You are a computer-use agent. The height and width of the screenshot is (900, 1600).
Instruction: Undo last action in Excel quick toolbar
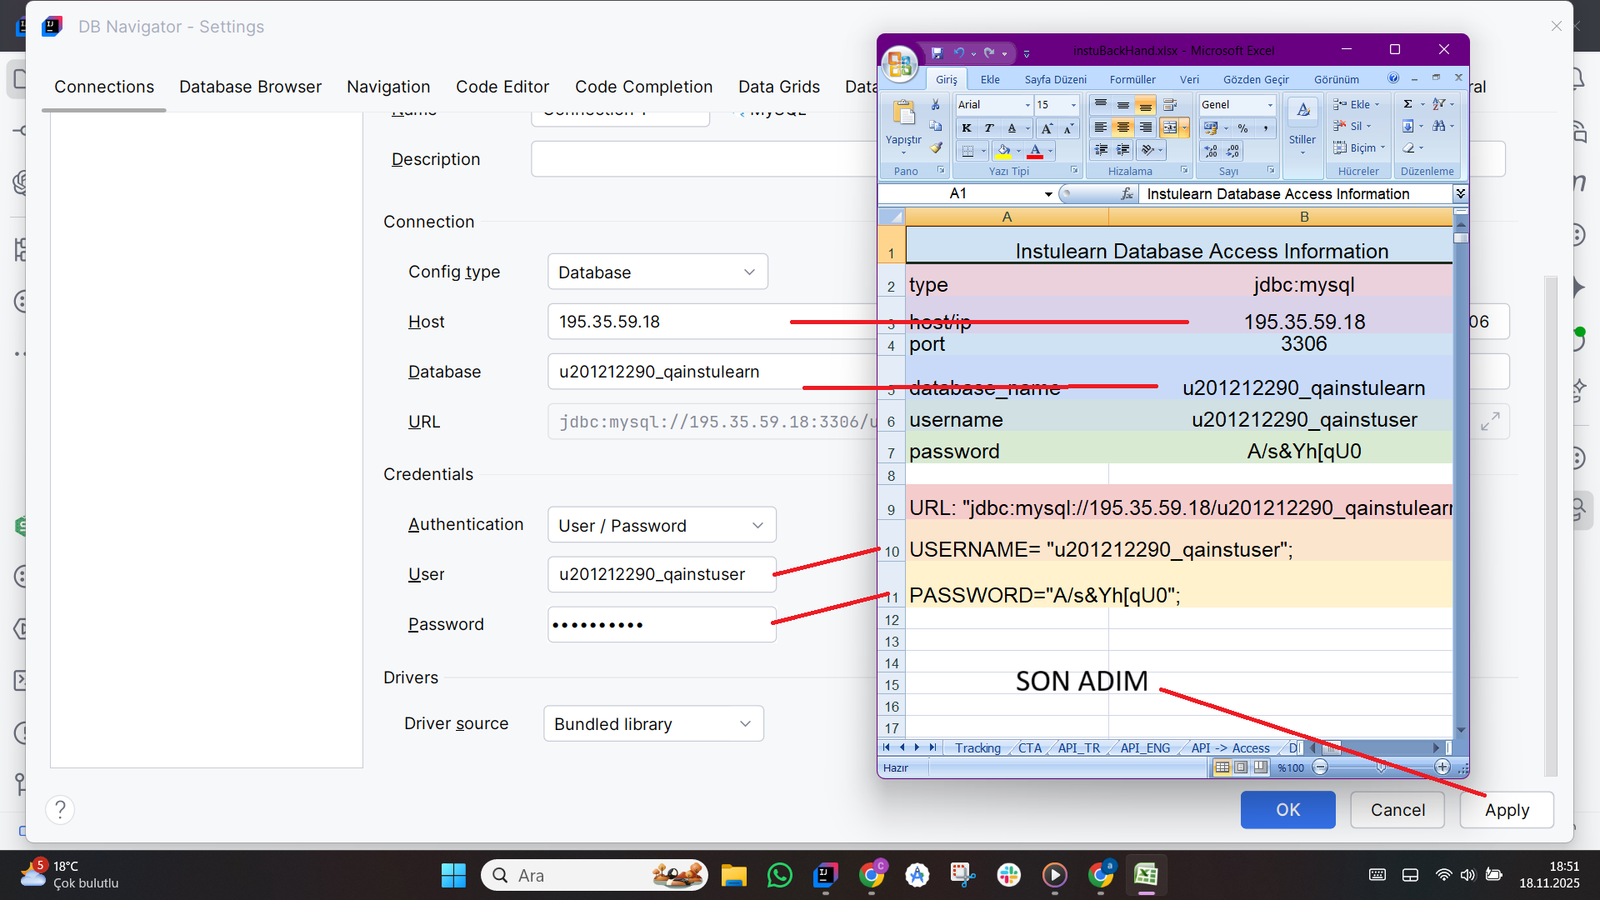tap(959, 53)
